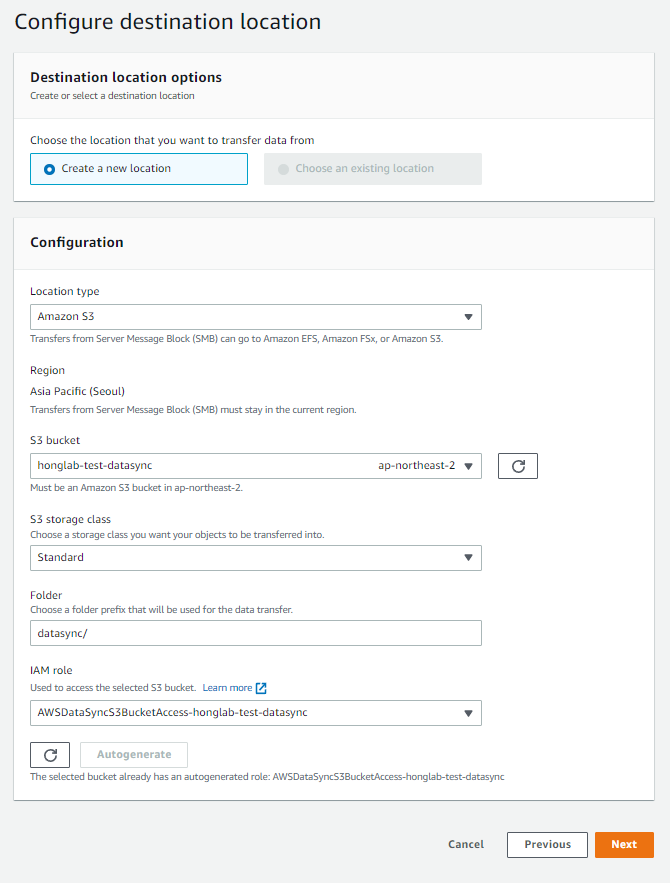Click the ap-northeast-2 region label in bucket field
Image resolution: width=670 pixels, height=883 pixels.
tap(417, 466)
